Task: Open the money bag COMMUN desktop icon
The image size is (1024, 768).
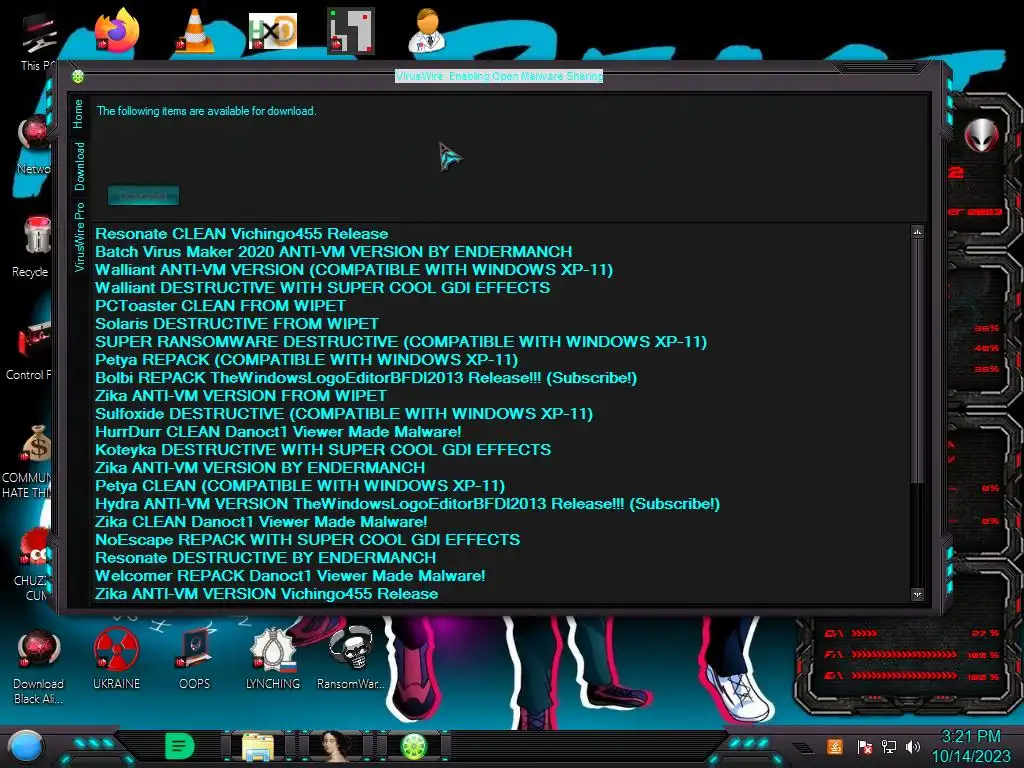Action: (29, 461)
